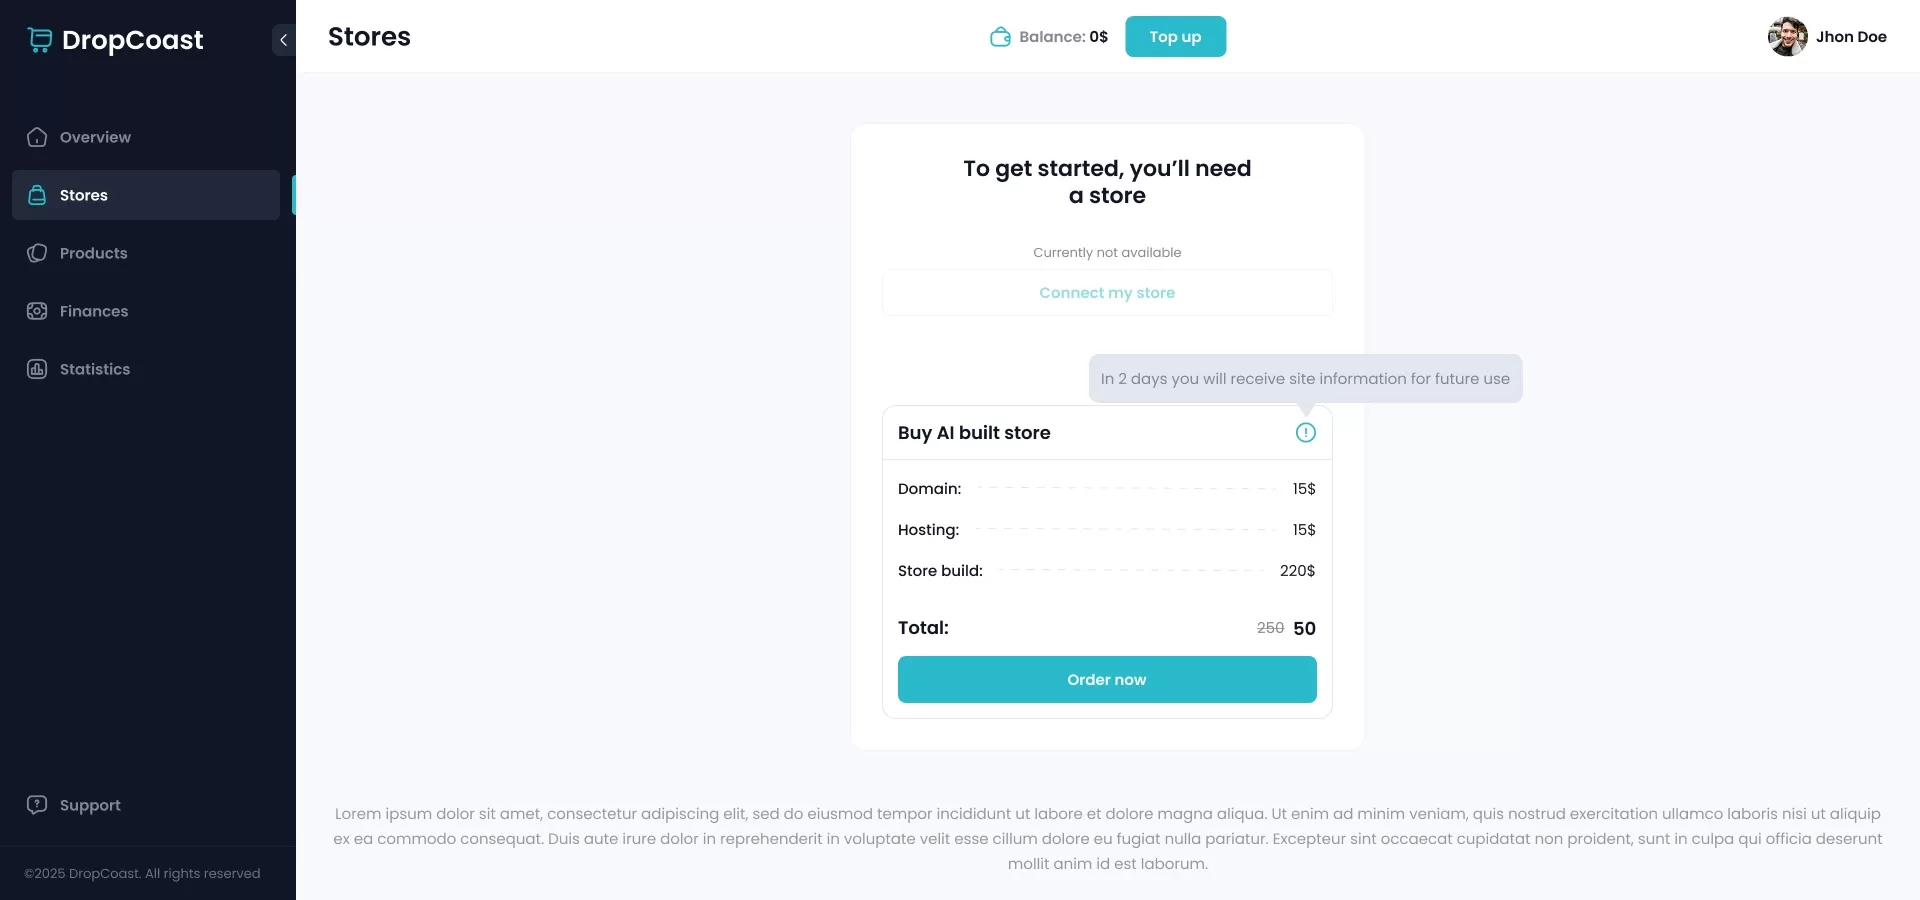
Task: Click the wallet balance icon
Action: (x=1000, y=37)
